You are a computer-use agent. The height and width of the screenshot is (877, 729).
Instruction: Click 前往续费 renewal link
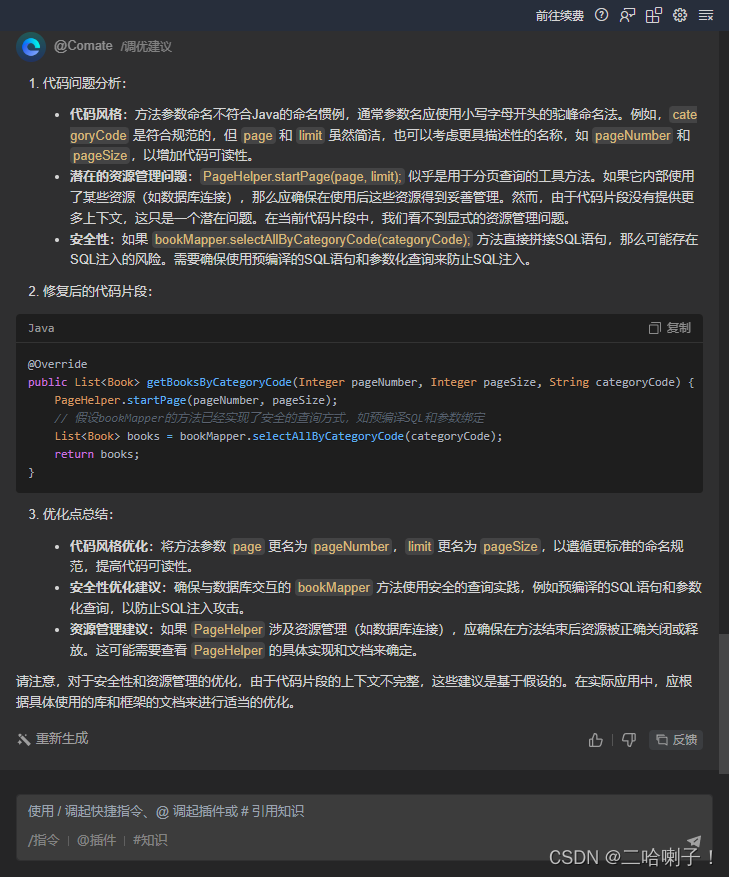pos(559,16)
